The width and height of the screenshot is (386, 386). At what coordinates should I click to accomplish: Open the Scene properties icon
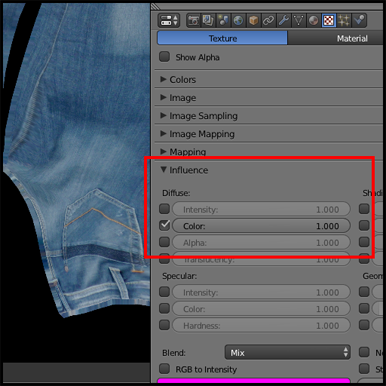tap(223, 21)
